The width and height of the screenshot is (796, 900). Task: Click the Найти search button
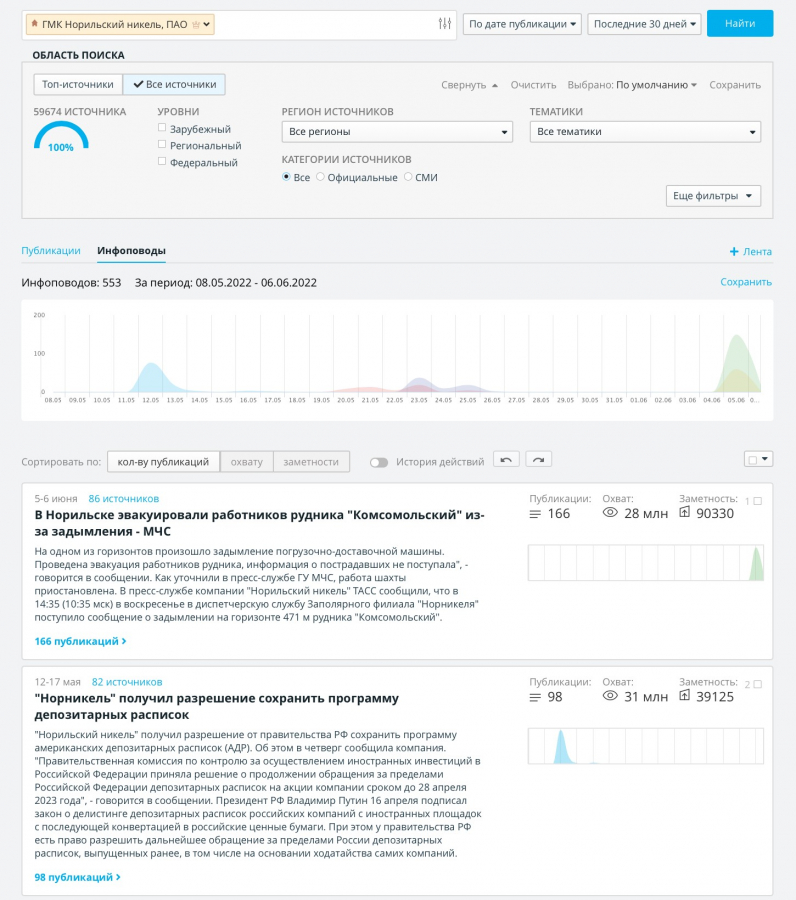coord(740,24)
